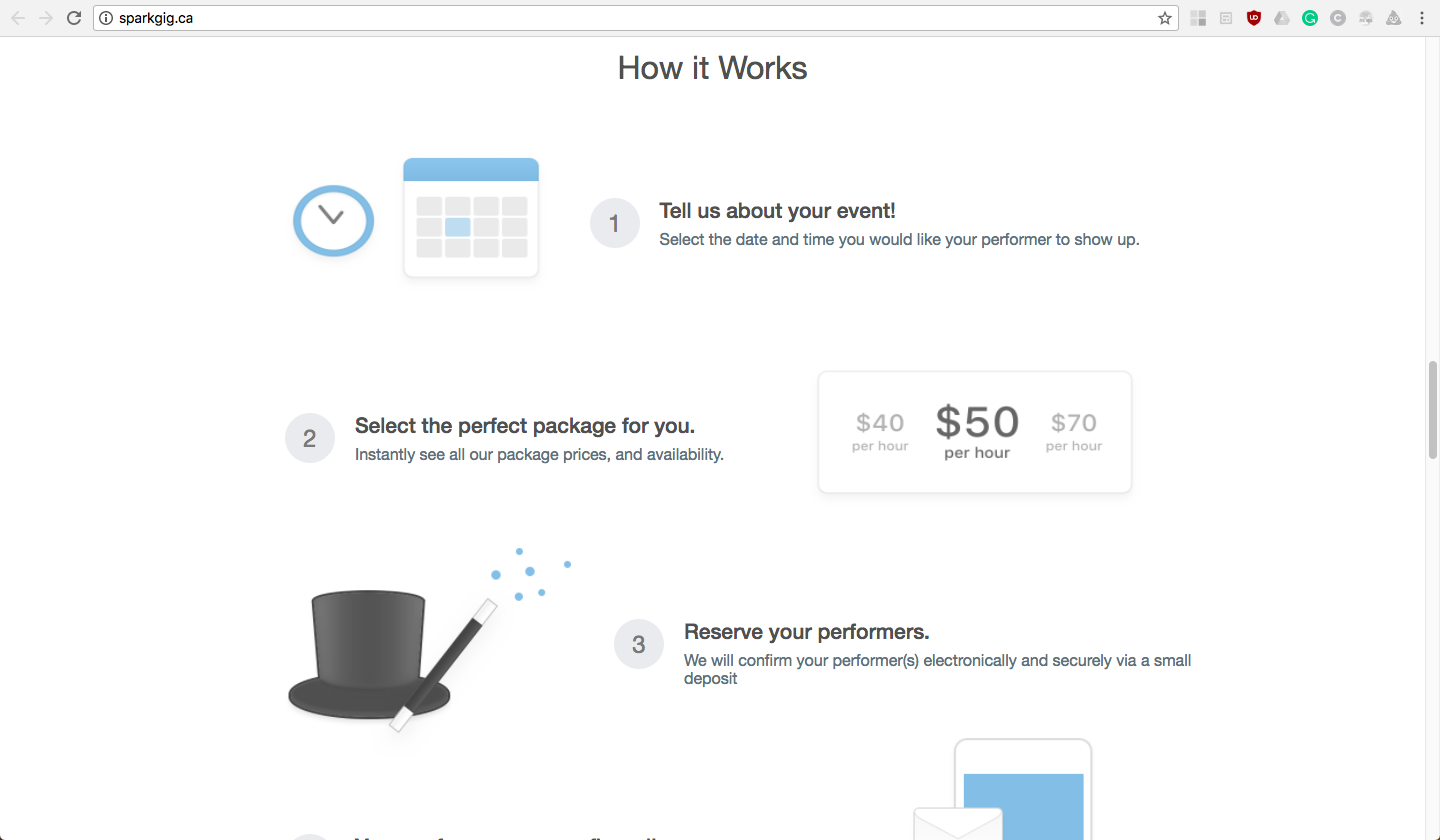The height and width of the screenshot is (840, 1440).
Task: Click the phone and envelope illustration
Action: [x=1003, y=790]
